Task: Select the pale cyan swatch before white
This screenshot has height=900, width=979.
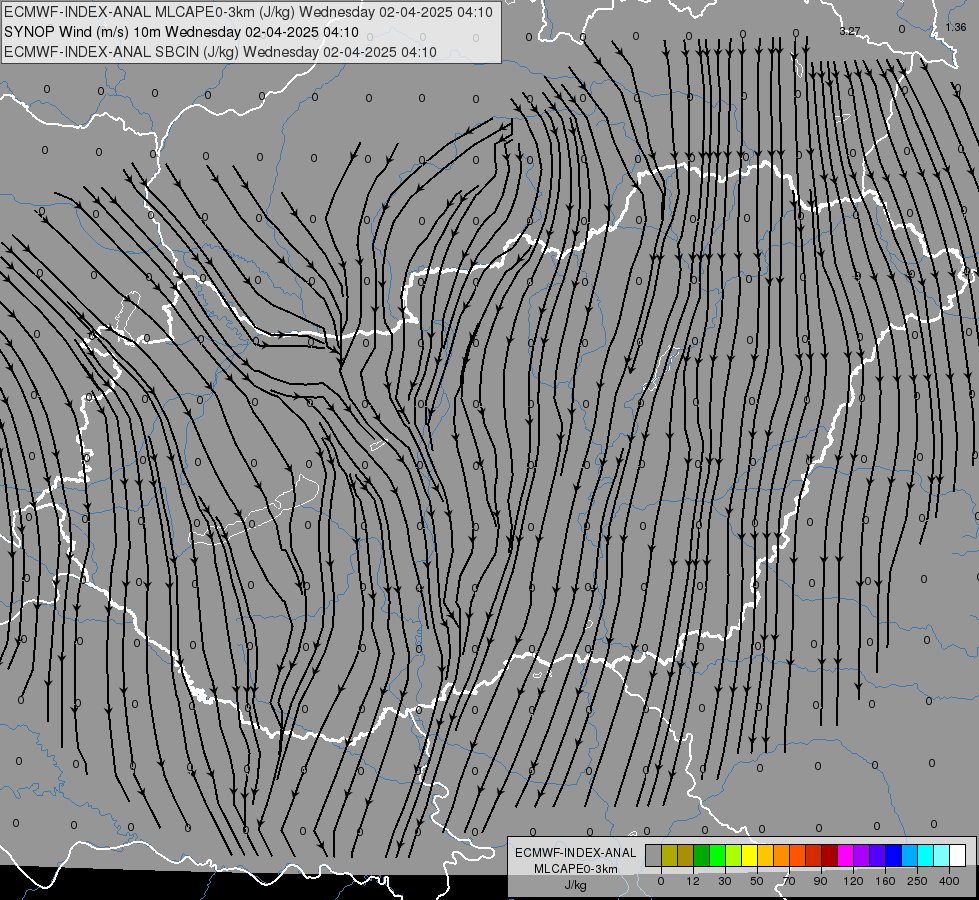Action: [942, 856]
